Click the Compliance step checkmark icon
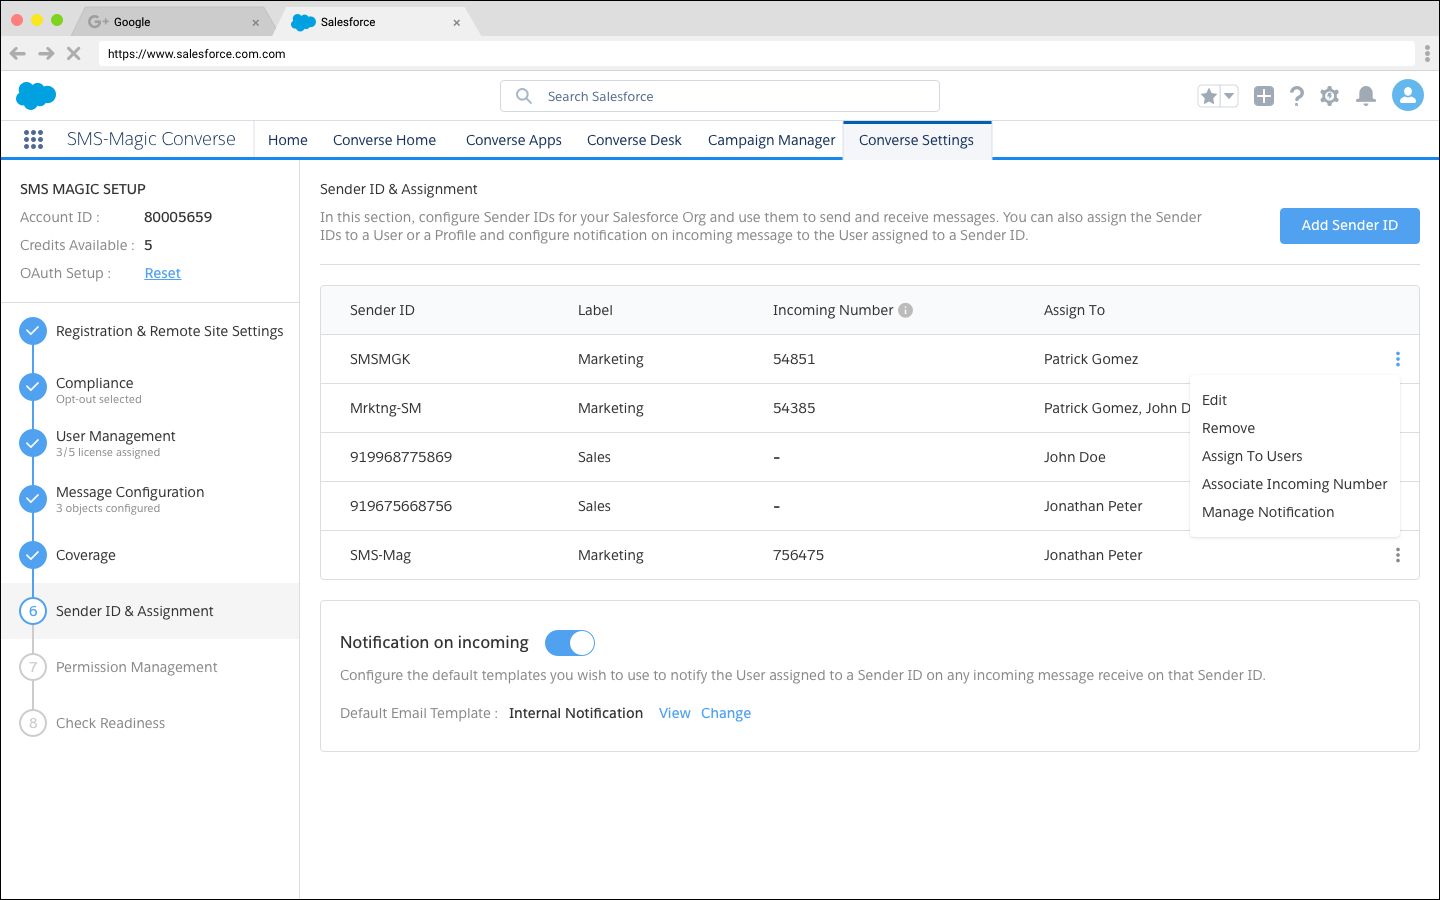The image size is (1440, 900). (x=33, y=387)
